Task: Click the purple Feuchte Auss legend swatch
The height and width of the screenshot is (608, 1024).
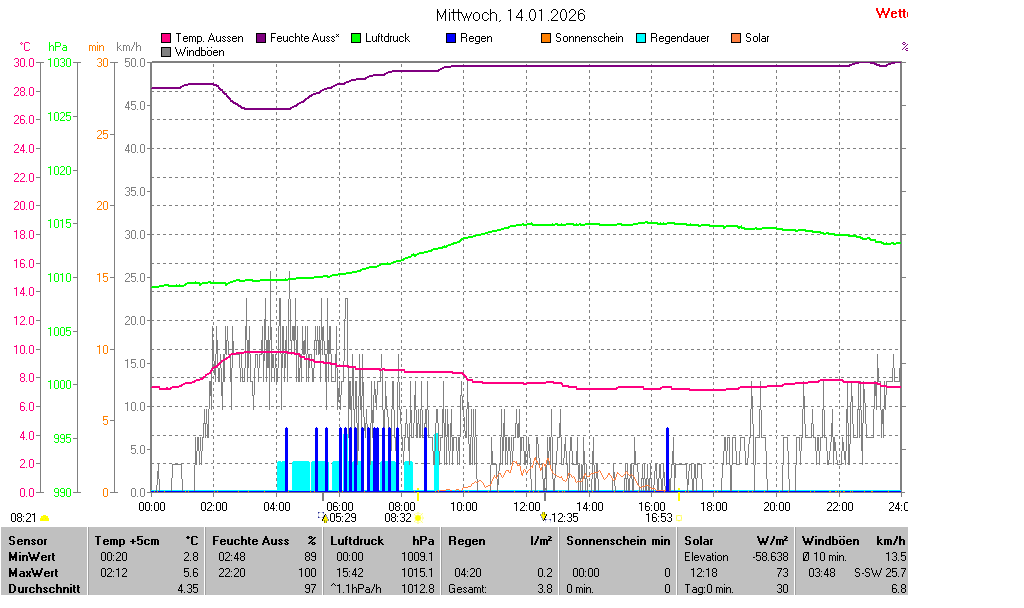Action: 261,38
